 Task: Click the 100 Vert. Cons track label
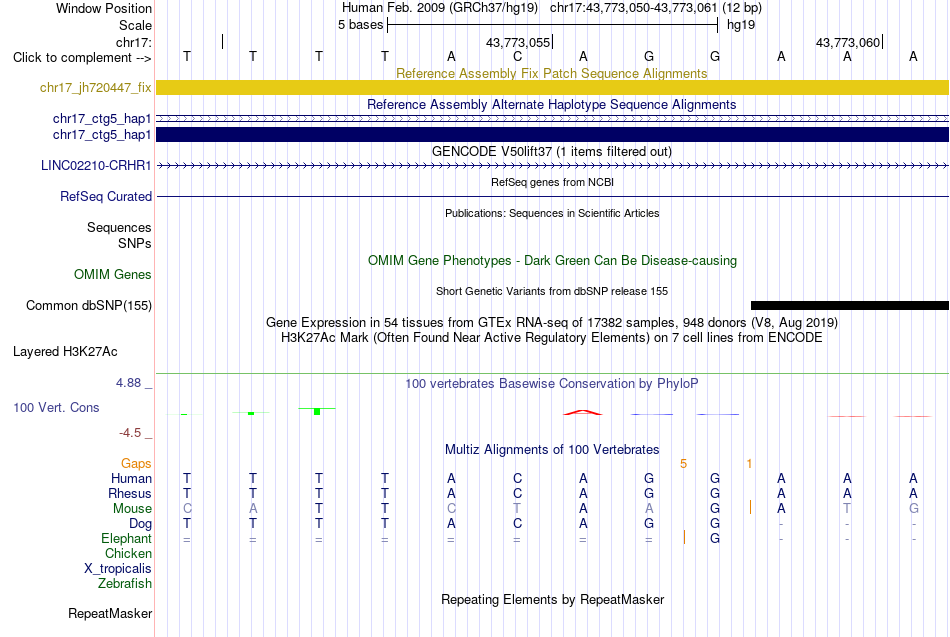(56, 407)
